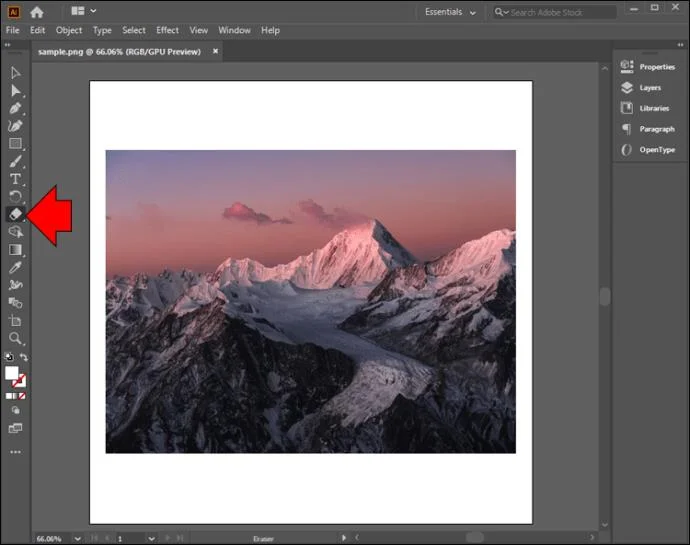
Task: Select the Paintbrush tool
Action: 15,162
